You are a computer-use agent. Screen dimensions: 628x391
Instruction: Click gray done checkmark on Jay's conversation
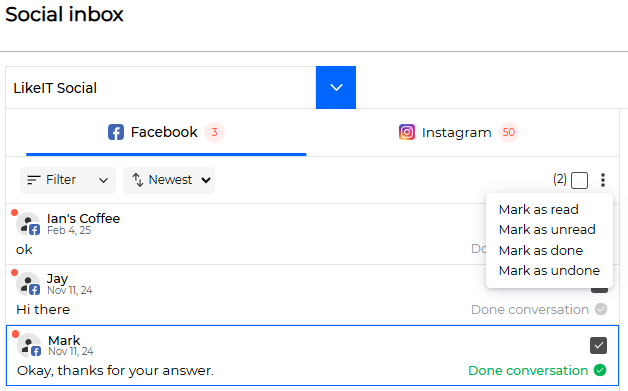tap(601, 309)
